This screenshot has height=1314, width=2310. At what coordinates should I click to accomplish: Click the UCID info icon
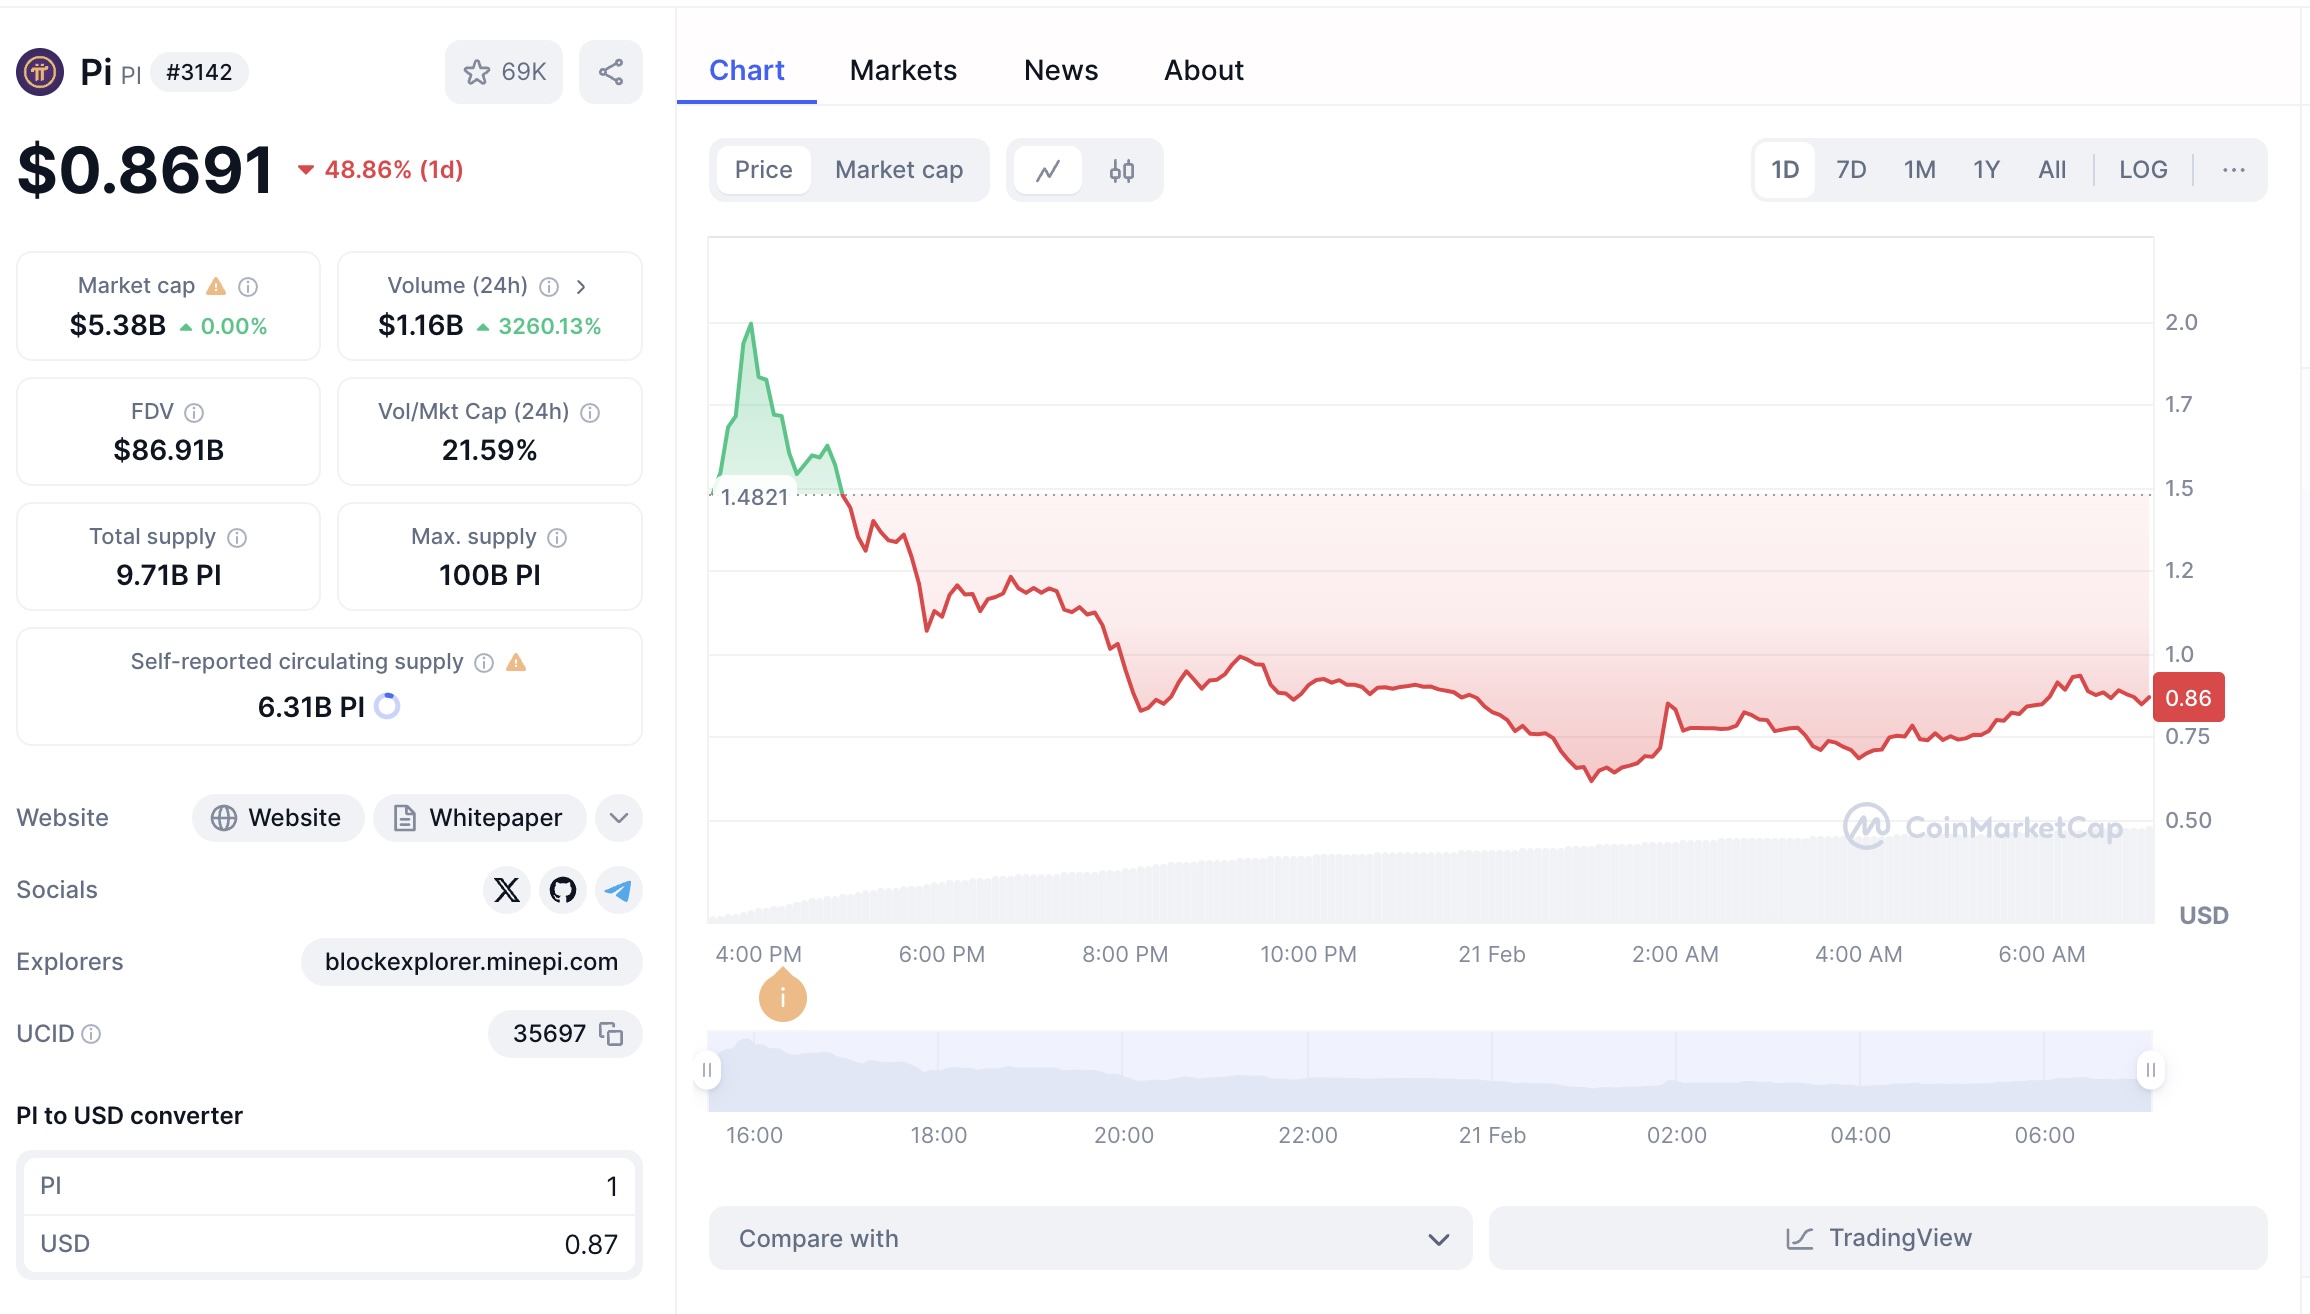(91, 1034)
